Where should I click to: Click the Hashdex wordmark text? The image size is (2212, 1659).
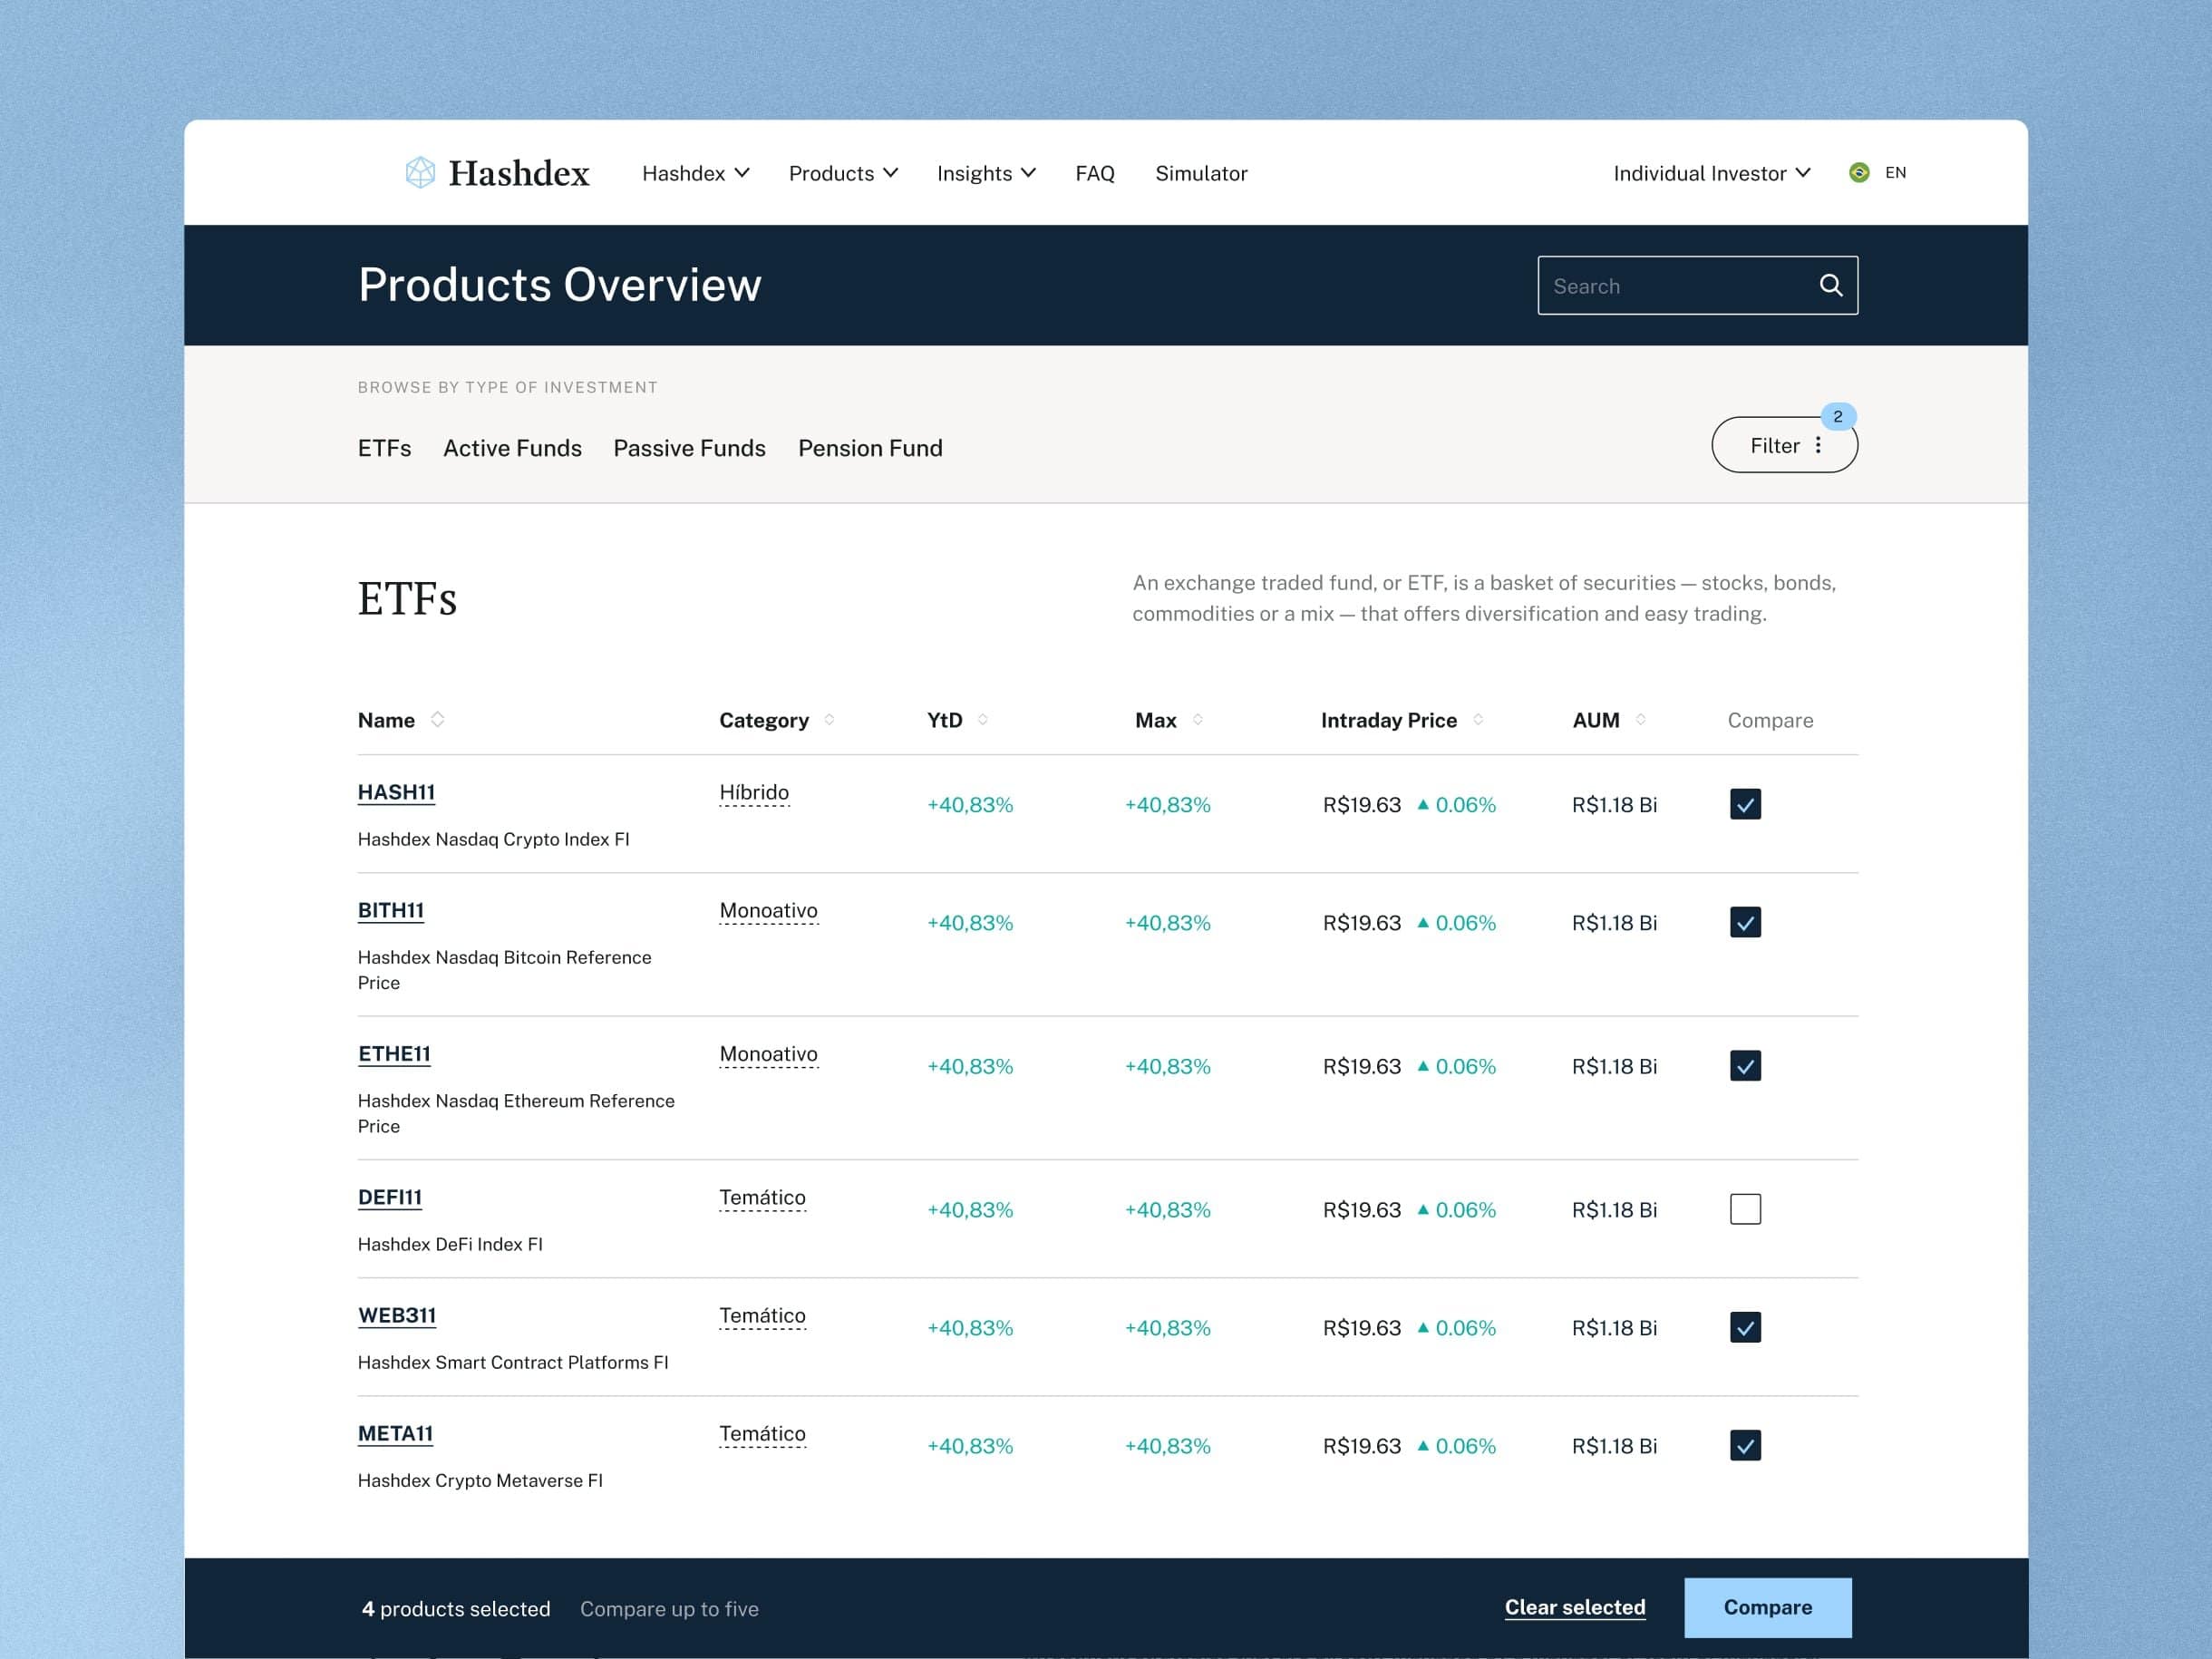coord(519,173)
